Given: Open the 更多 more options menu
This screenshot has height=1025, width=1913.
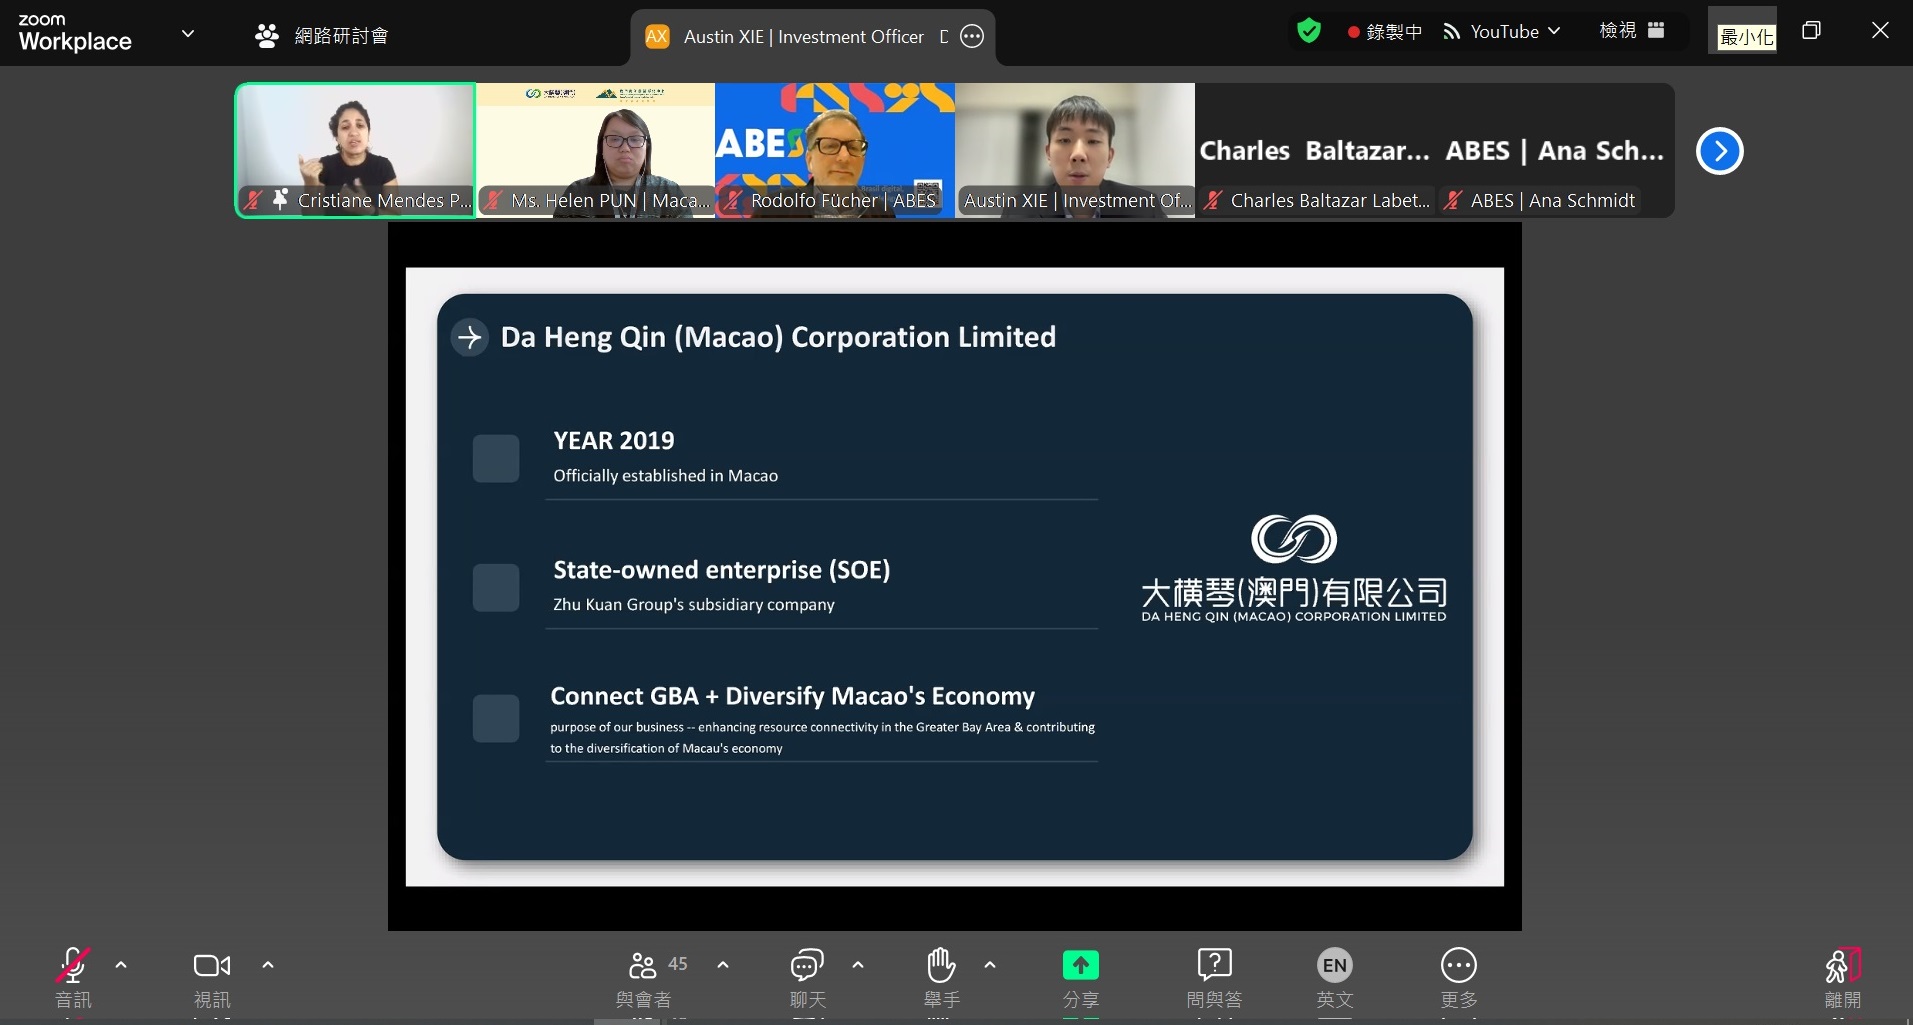Looking at the screenshot, I should coord(1459,977).
